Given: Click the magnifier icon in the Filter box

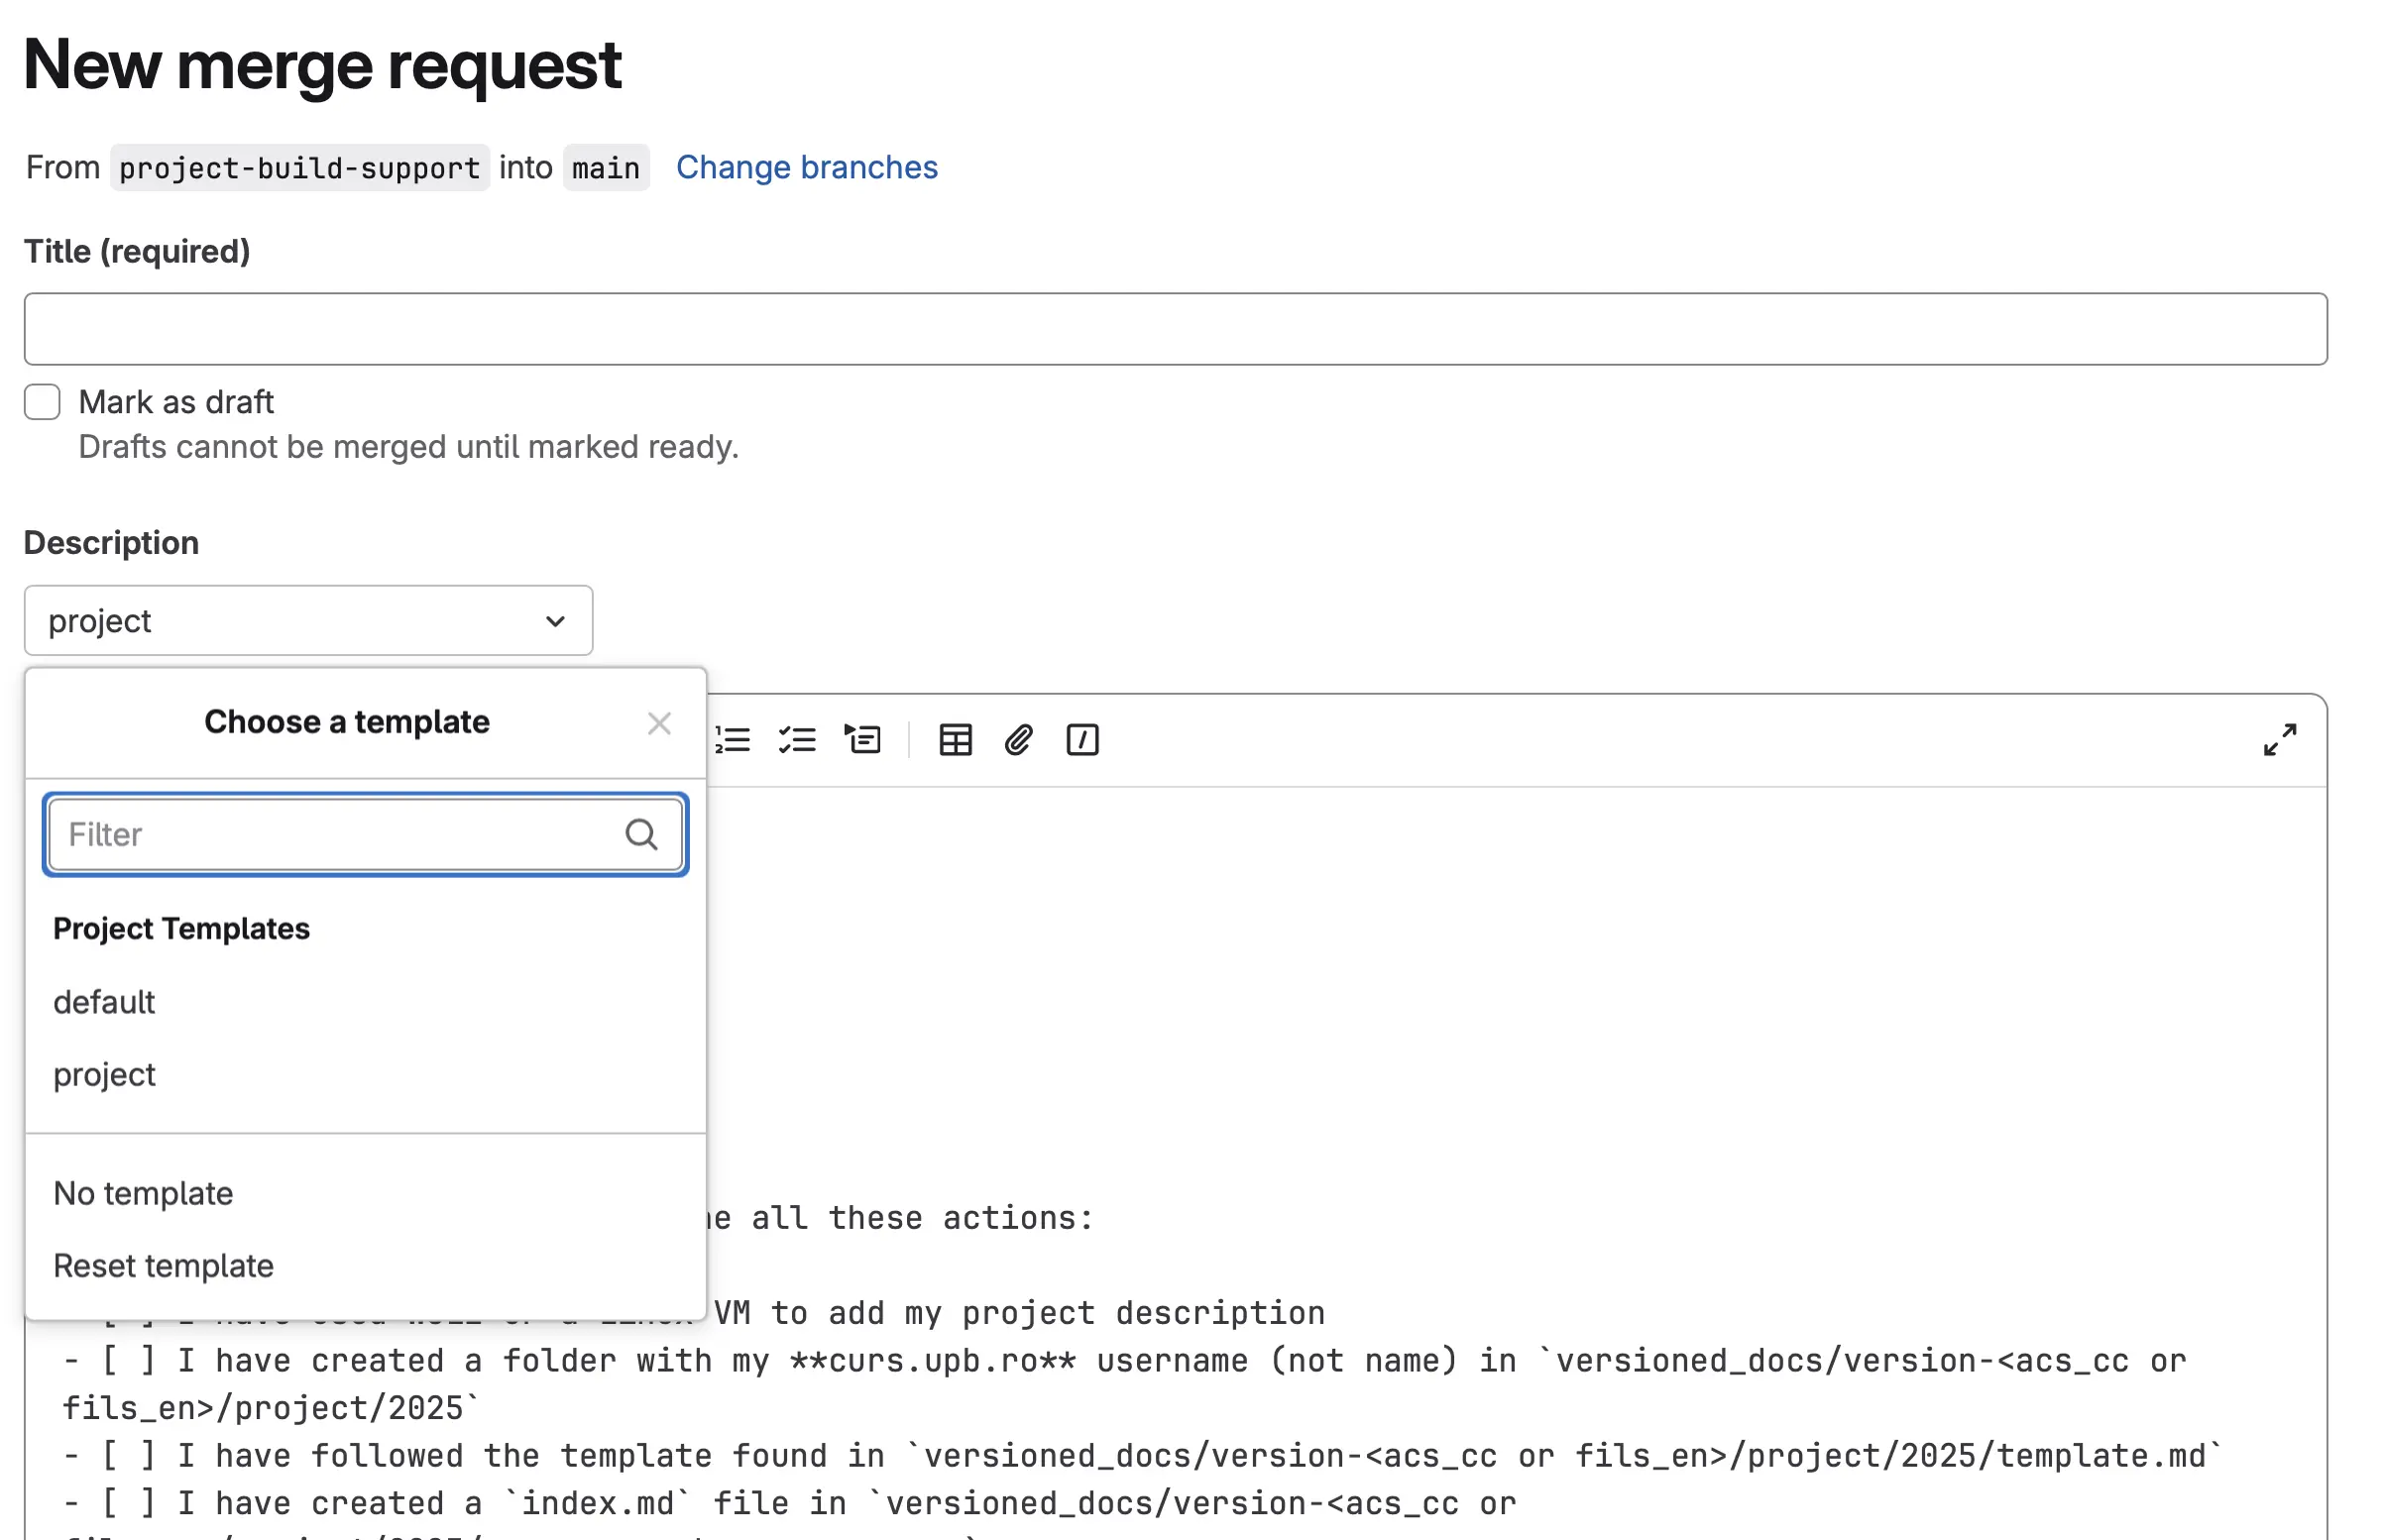Looking at the screenshot, I should pos(641,834).
